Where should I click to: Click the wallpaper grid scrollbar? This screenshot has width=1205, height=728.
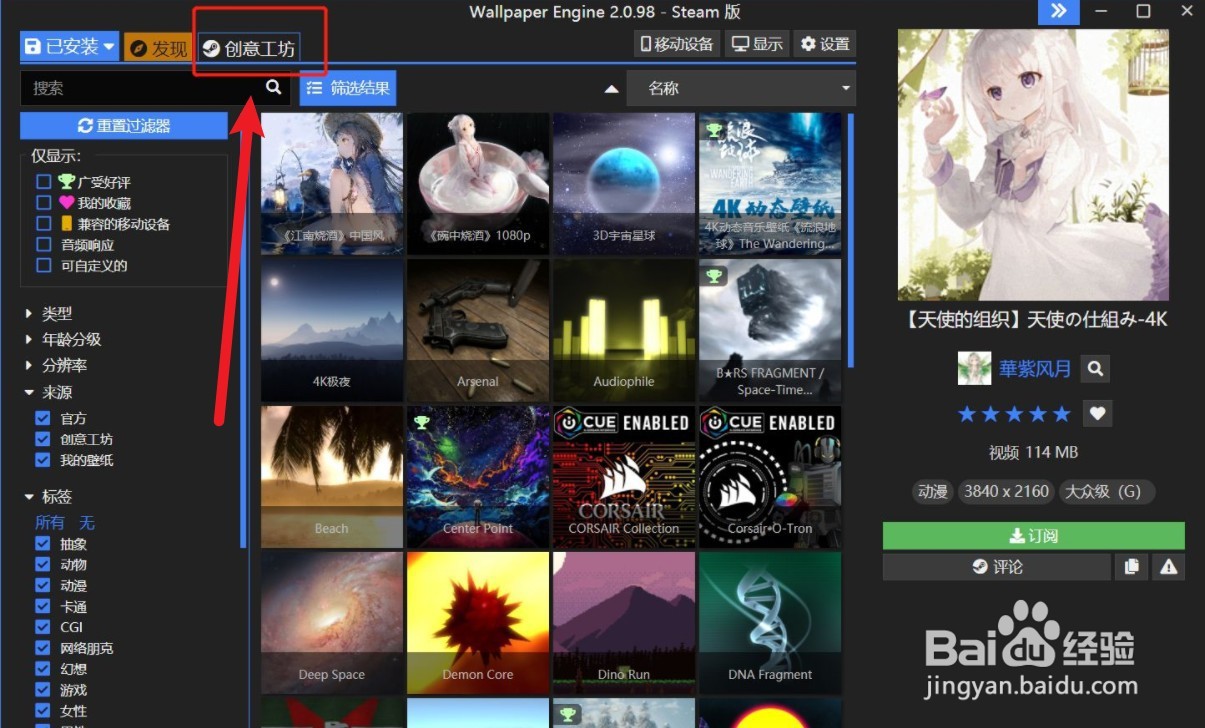[x=851, y=240]
